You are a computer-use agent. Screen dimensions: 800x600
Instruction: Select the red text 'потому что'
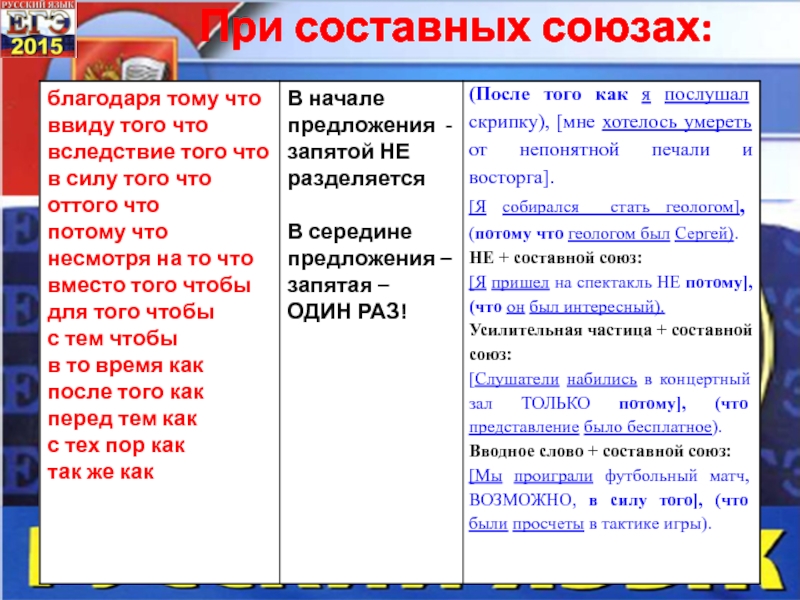point(108,232)
